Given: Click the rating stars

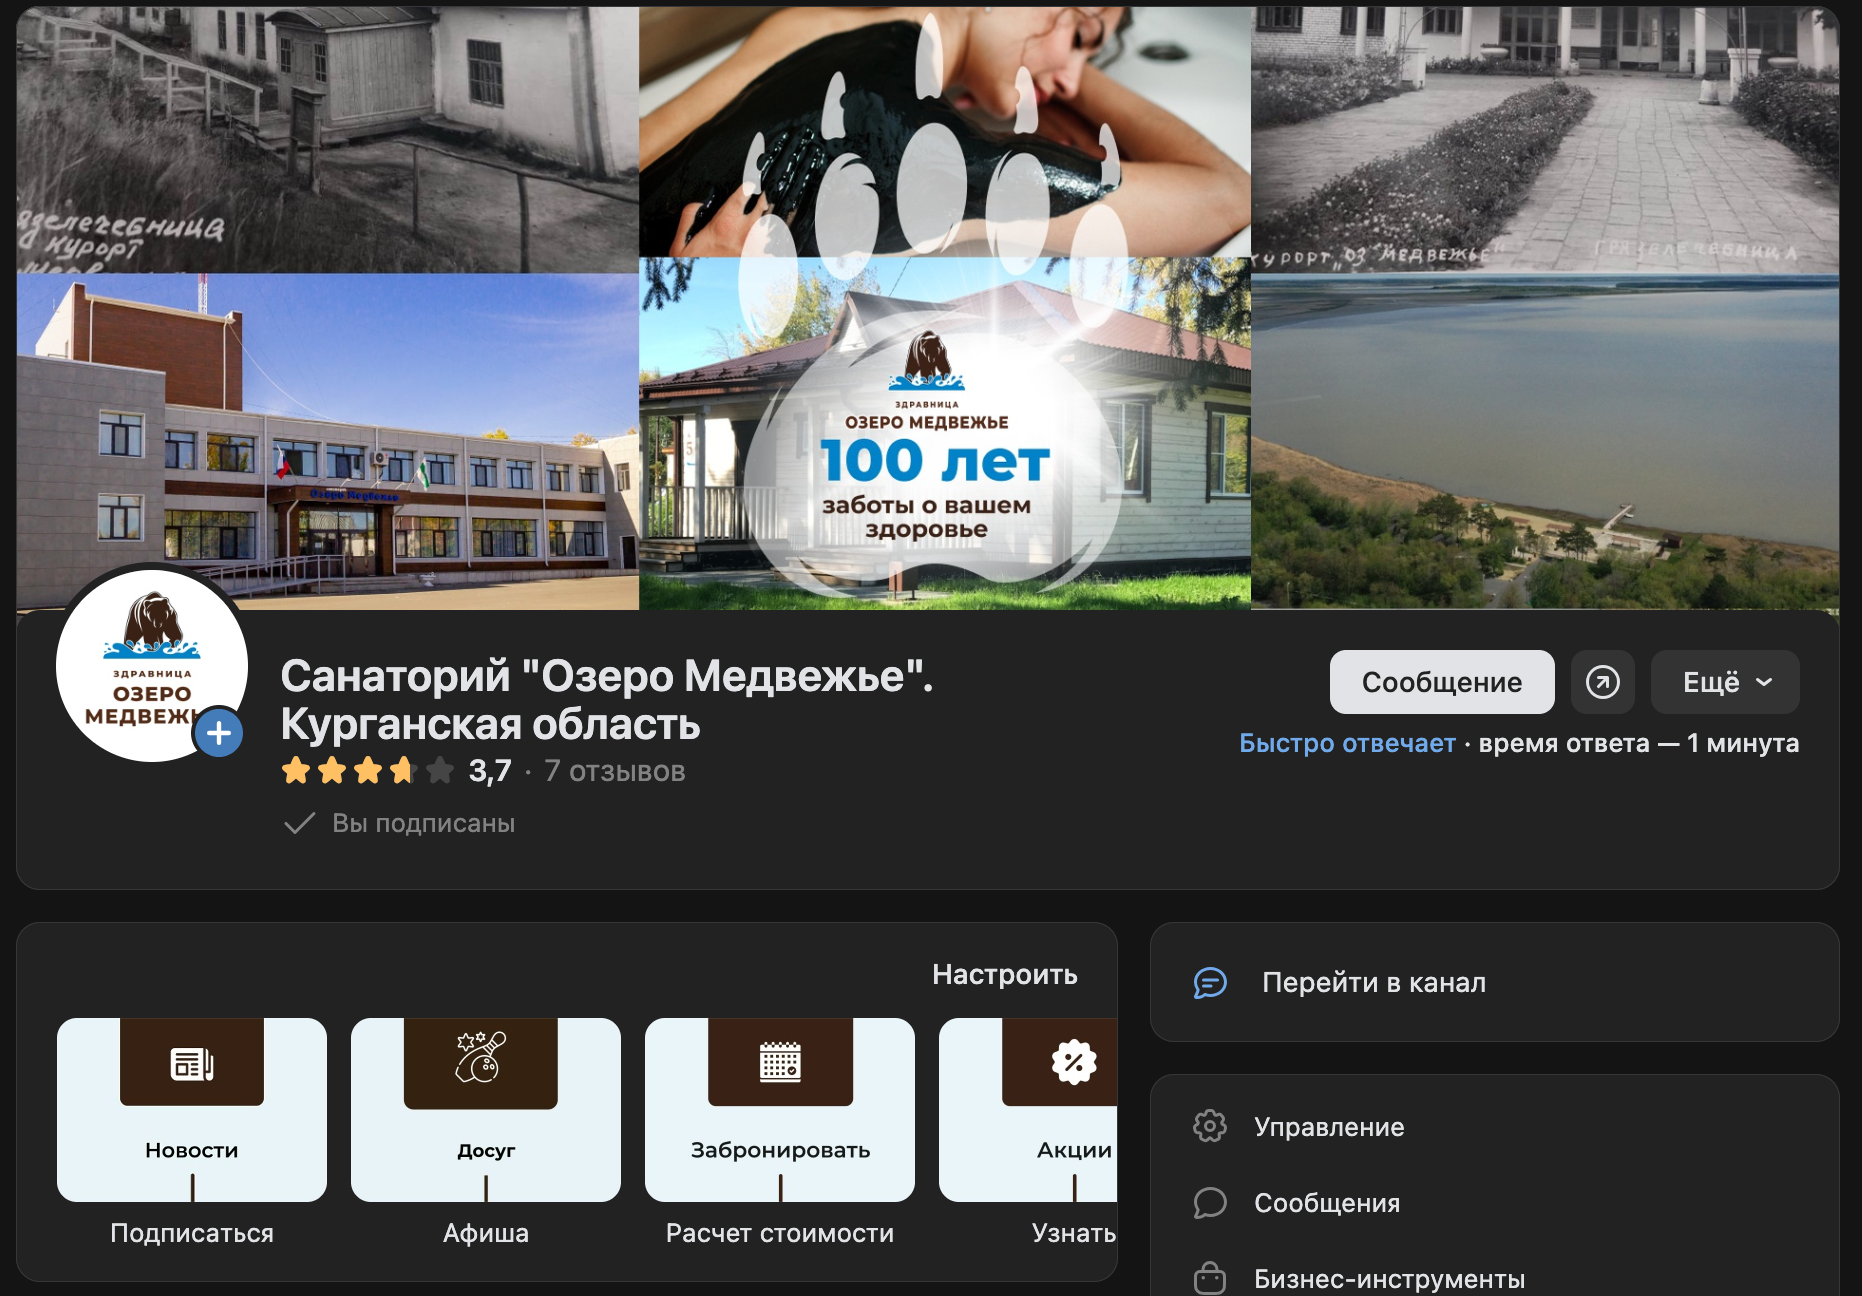Looking at the screenshot, I should [x=367, y=771].
